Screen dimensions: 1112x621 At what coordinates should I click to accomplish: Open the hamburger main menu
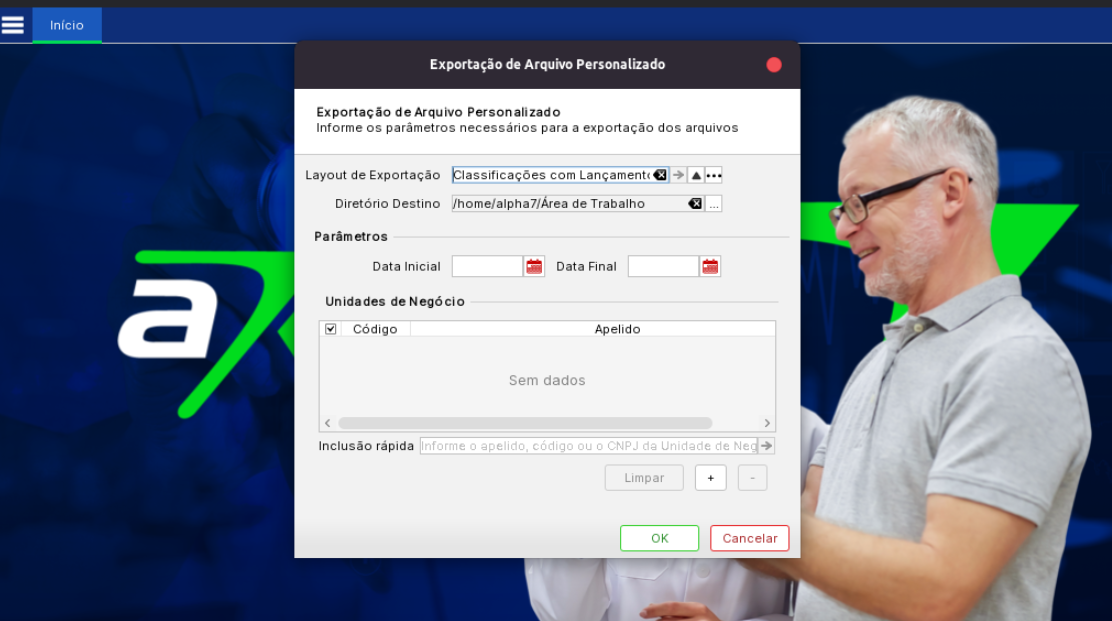click(x=13, y=25)
